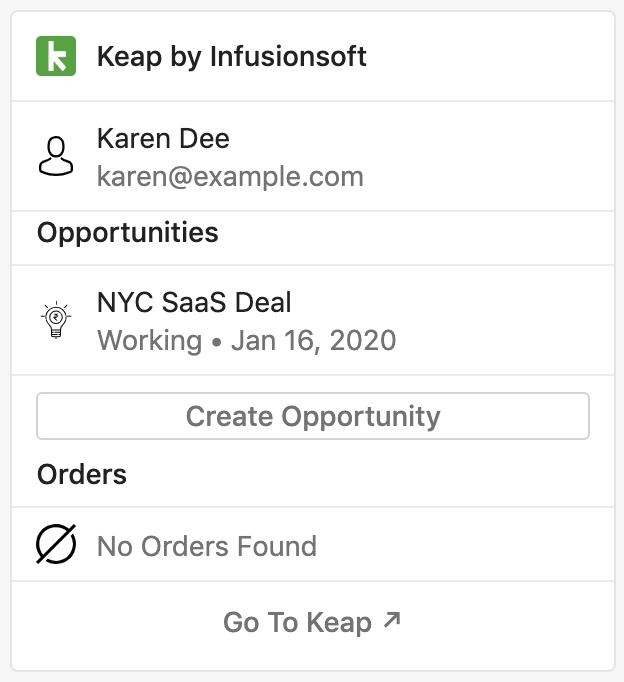Click the Keap app header bar
This screenshot has width=624, height=682.
click(x=313, y=57)
